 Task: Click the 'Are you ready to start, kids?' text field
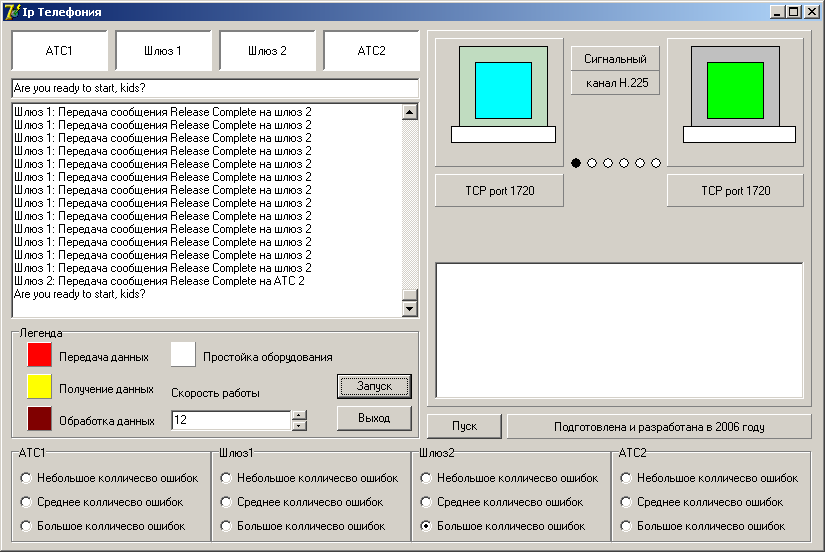pos(215,88)
